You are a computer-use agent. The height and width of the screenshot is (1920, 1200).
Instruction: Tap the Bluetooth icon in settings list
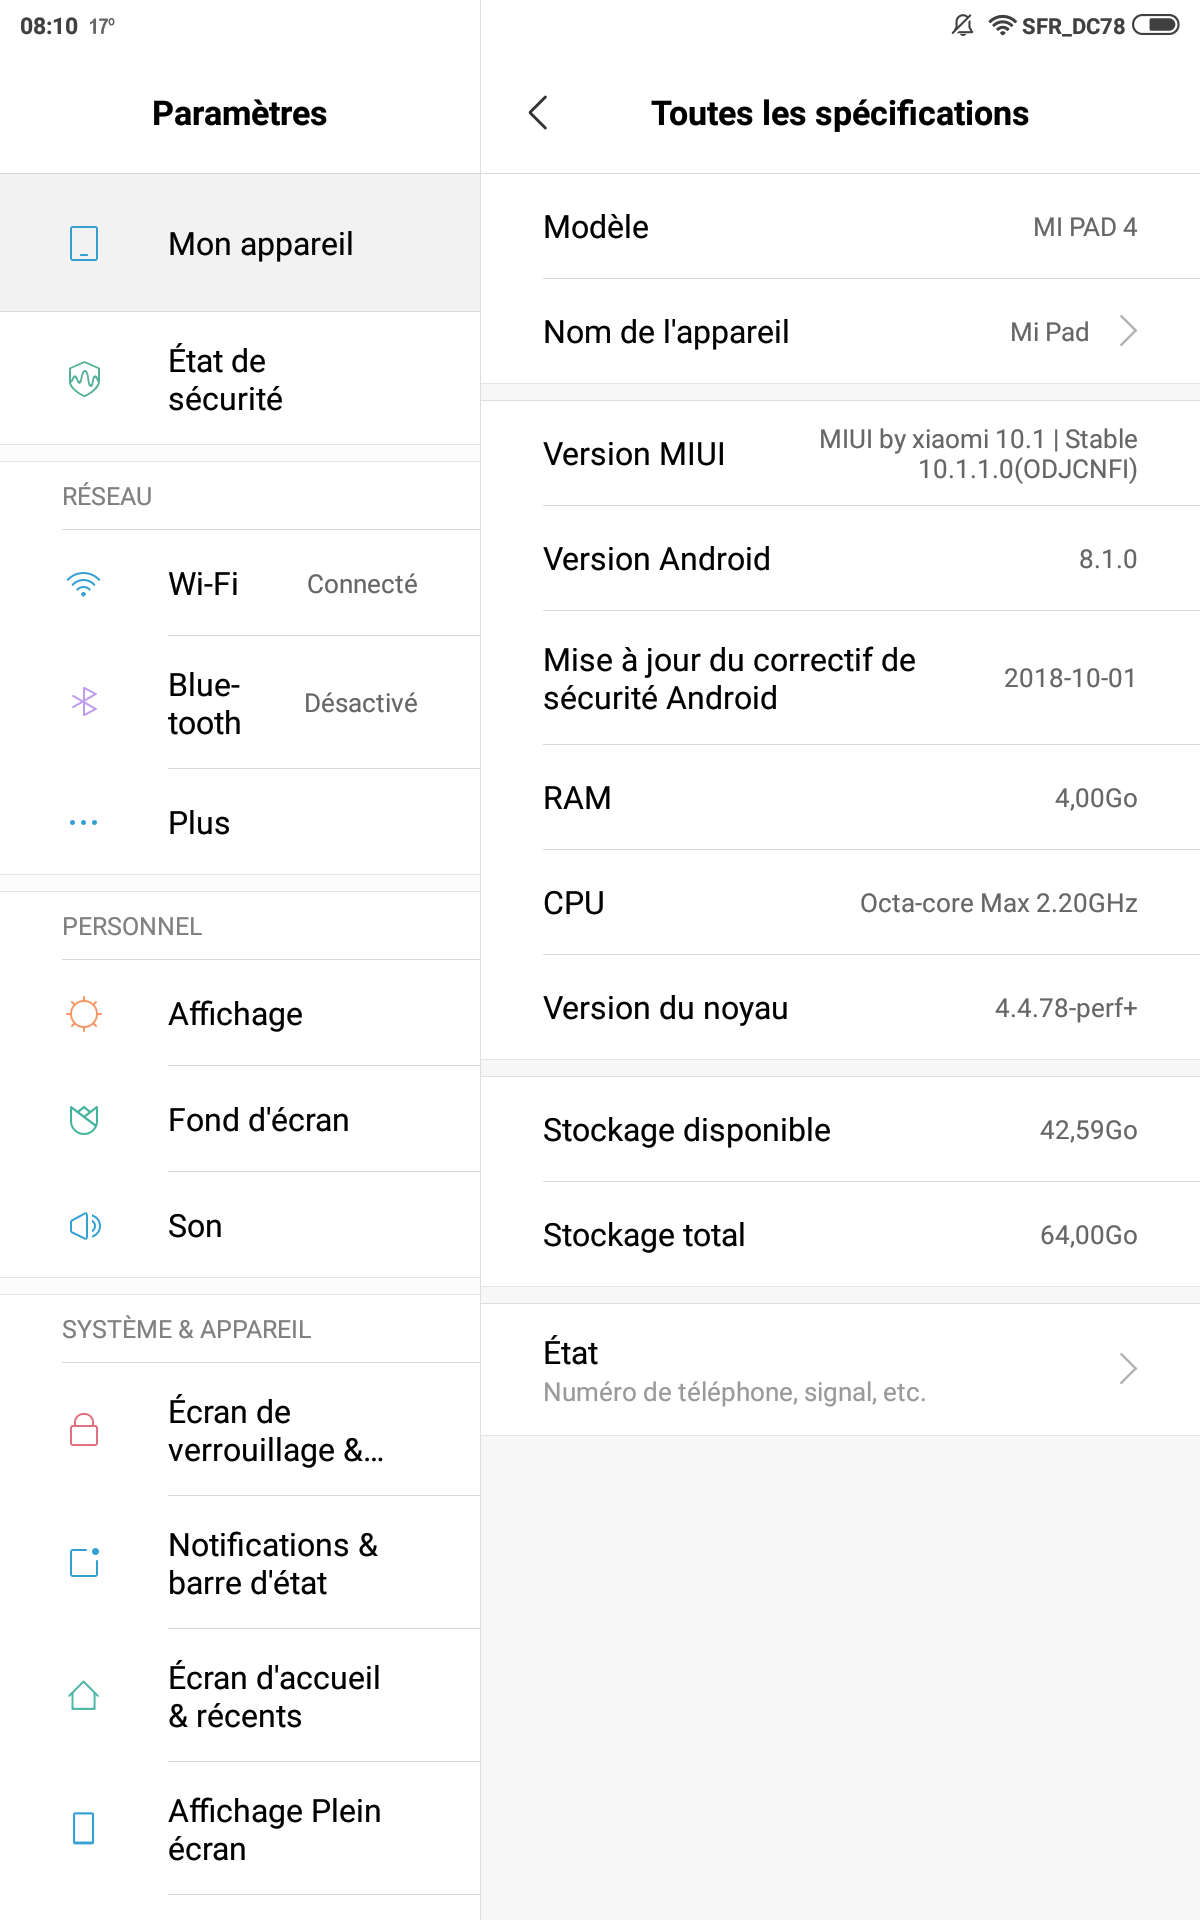click(x=84, y=702)
